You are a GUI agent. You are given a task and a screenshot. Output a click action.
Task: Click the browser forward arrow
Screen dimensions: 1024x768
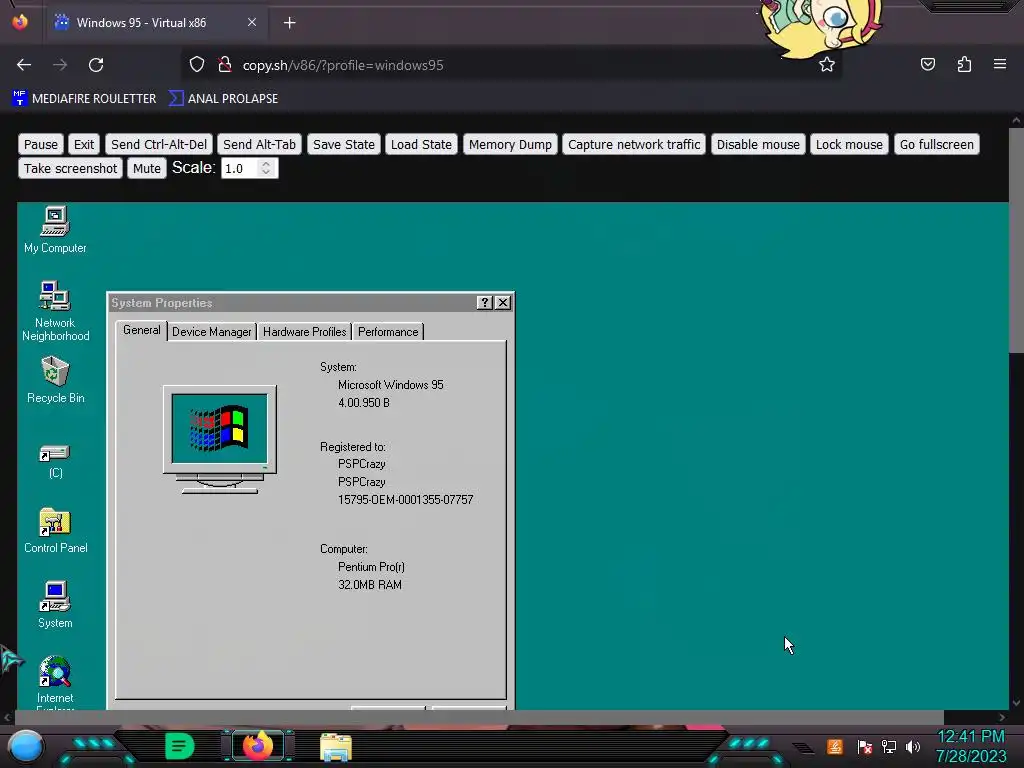[x=60, y=65]
